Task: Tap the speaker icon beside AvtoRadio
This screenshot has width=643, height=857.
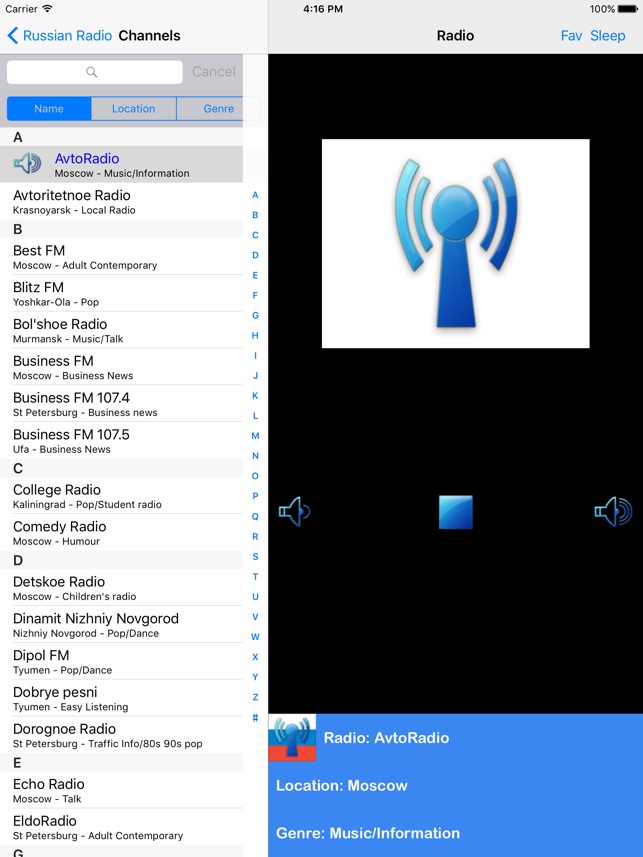Action: point(28,164)
